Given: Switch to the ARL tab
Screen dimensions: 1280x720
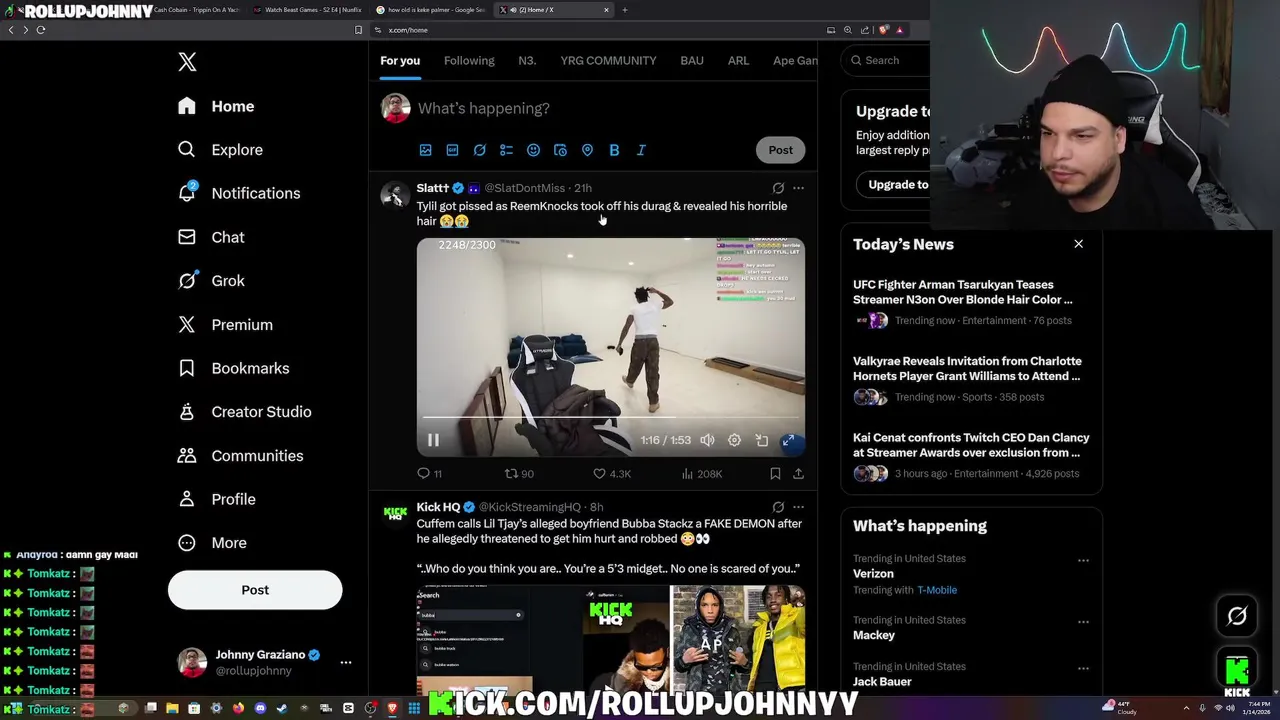Looking at the screenshot, I should [738, 61].
